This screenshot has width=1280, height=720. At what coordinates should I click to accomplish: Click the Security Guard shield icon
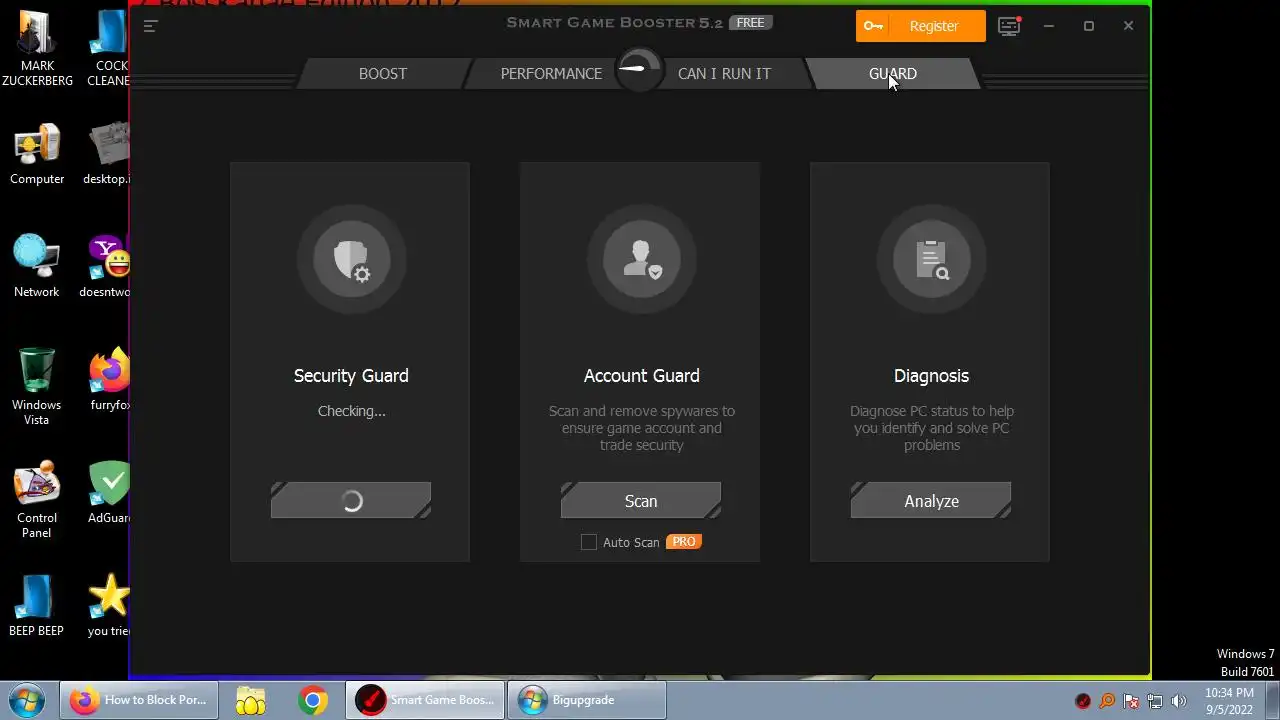coord(351,260)
